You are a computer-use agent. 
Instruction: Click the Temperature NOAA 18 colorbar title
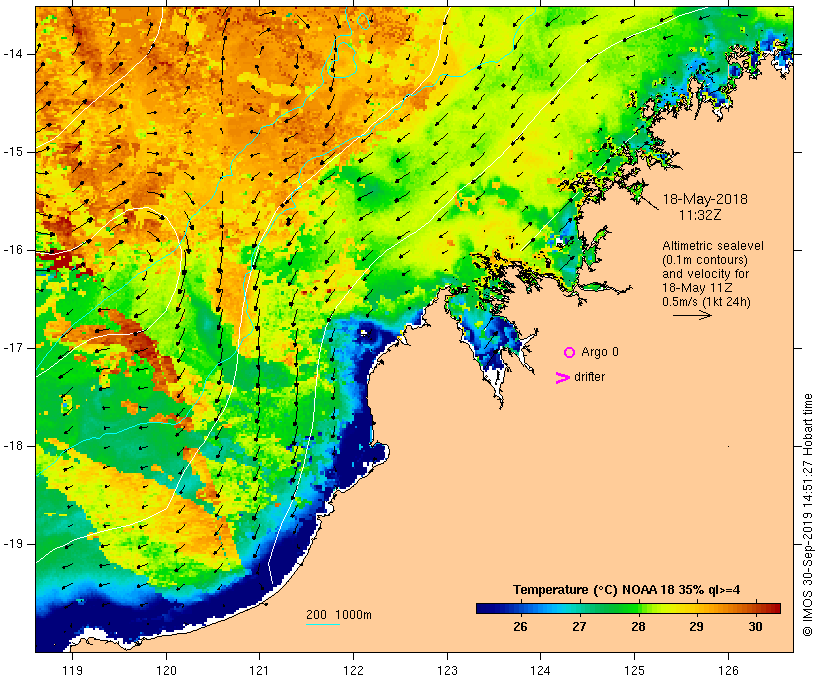pos(627,590)
